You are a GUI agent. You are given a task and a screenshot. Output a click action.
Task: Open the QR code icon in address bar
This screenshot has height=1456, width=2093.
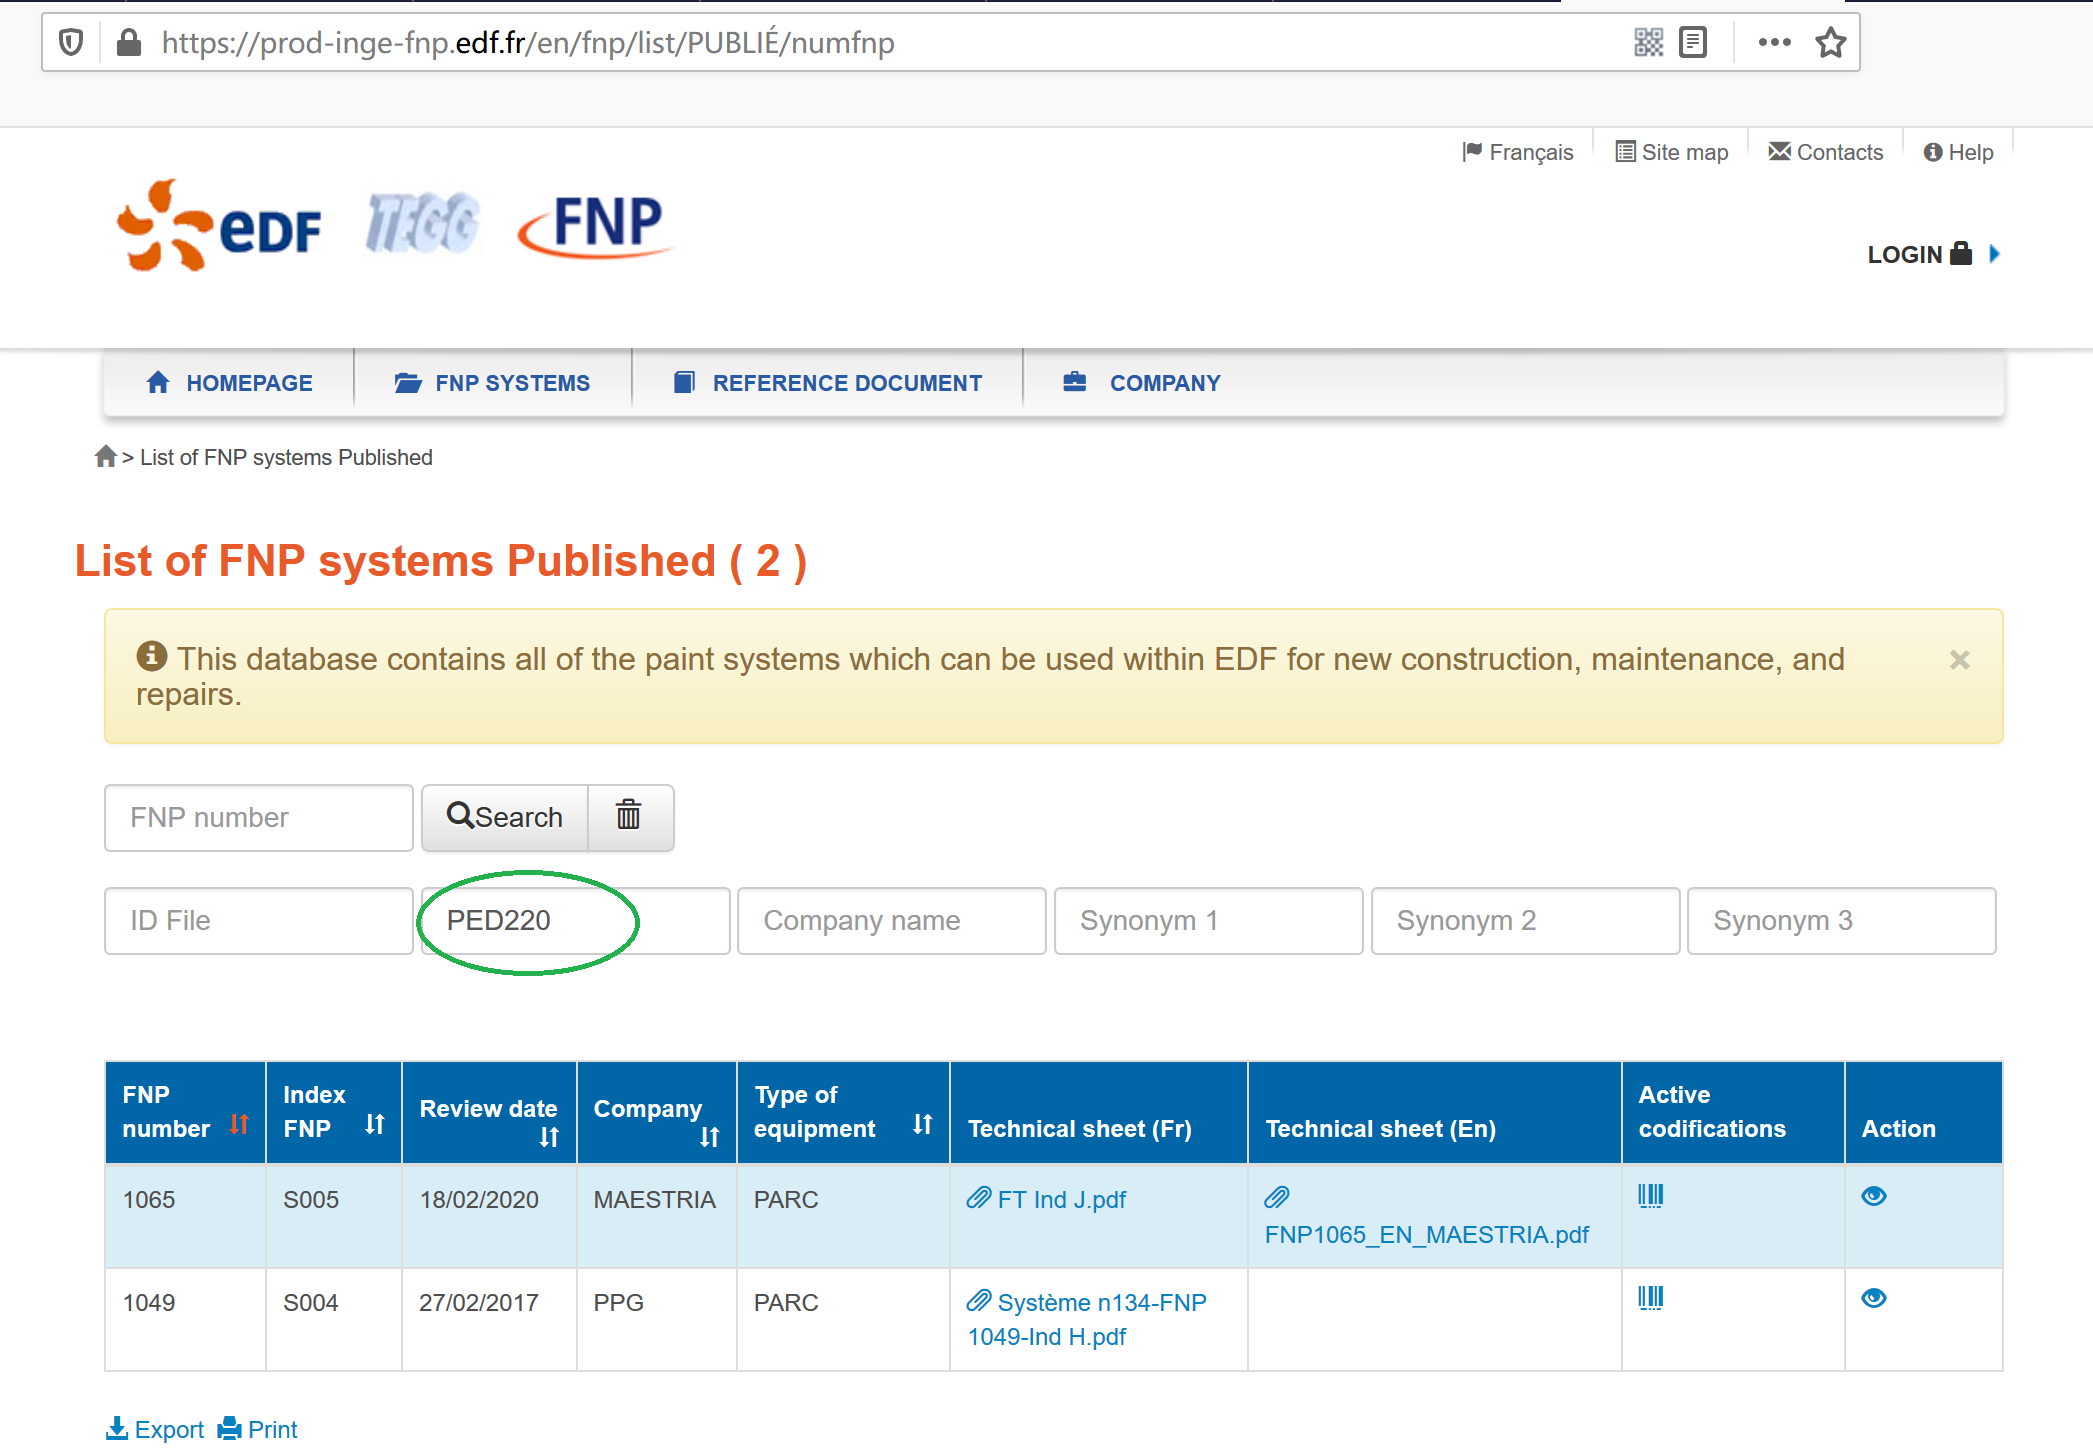(x=1648, y=43)
